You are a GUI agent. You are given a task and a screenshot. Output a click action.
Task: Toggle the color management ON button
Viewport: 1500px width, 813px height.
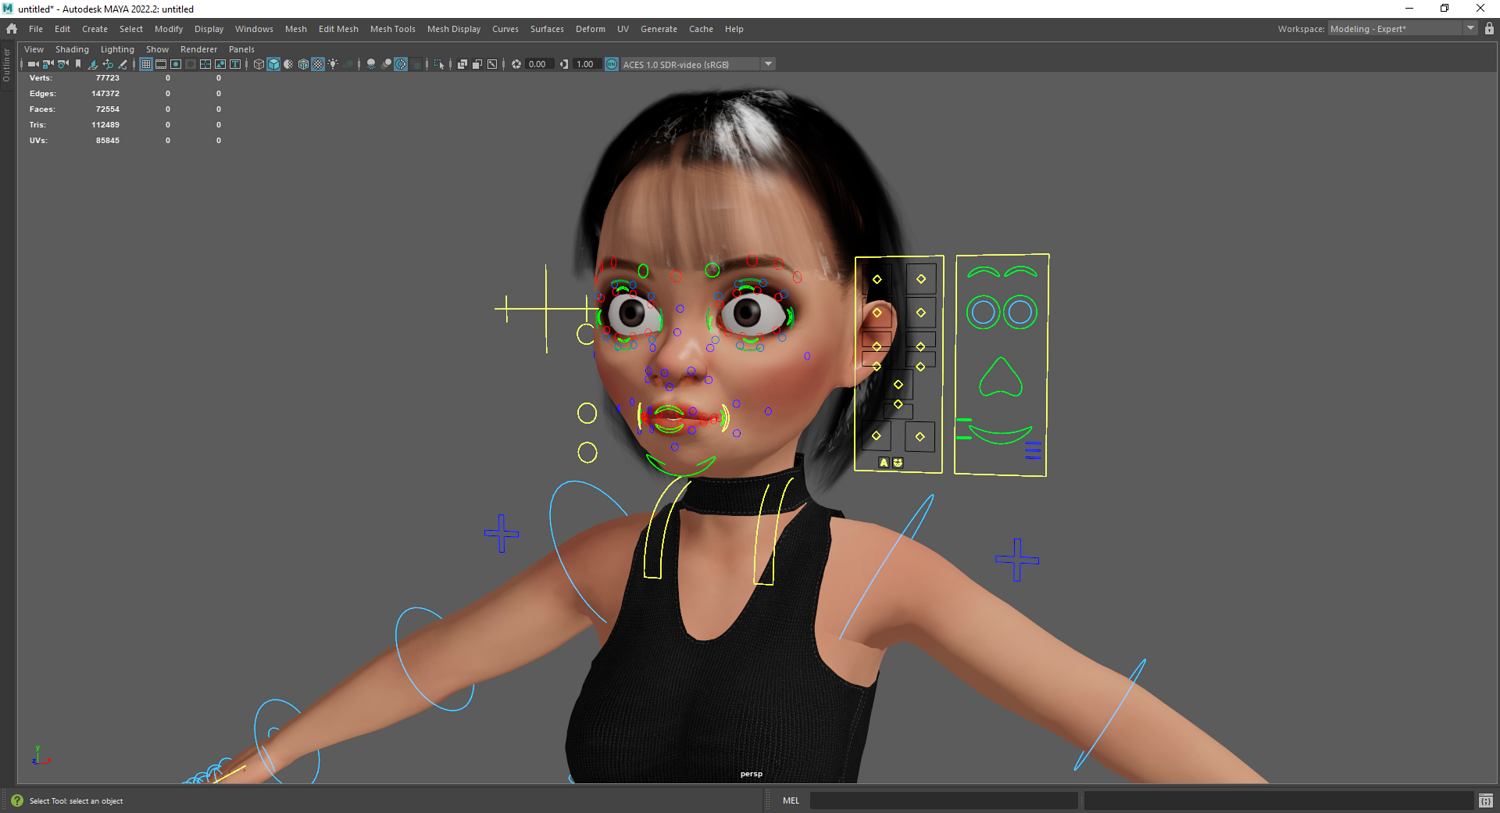612,64
